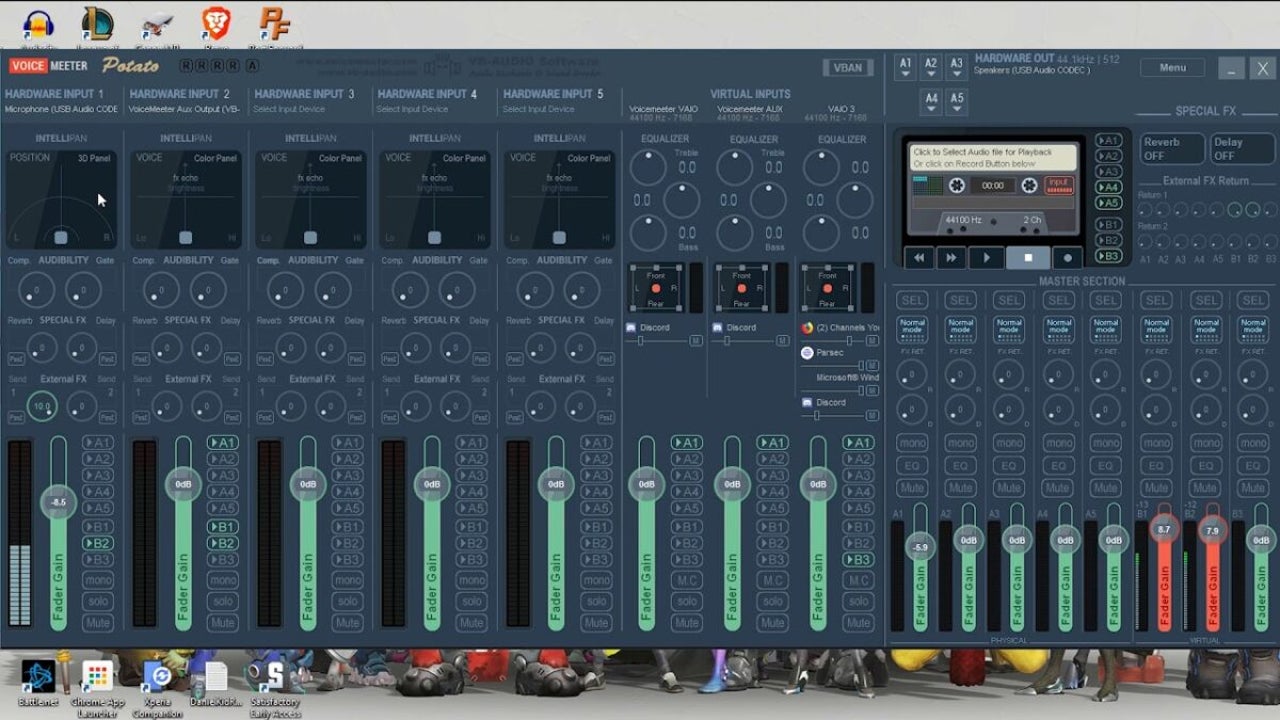
Task: Click the Discord icon under Voicemeeter VAIO input
Action: (630, 327)
